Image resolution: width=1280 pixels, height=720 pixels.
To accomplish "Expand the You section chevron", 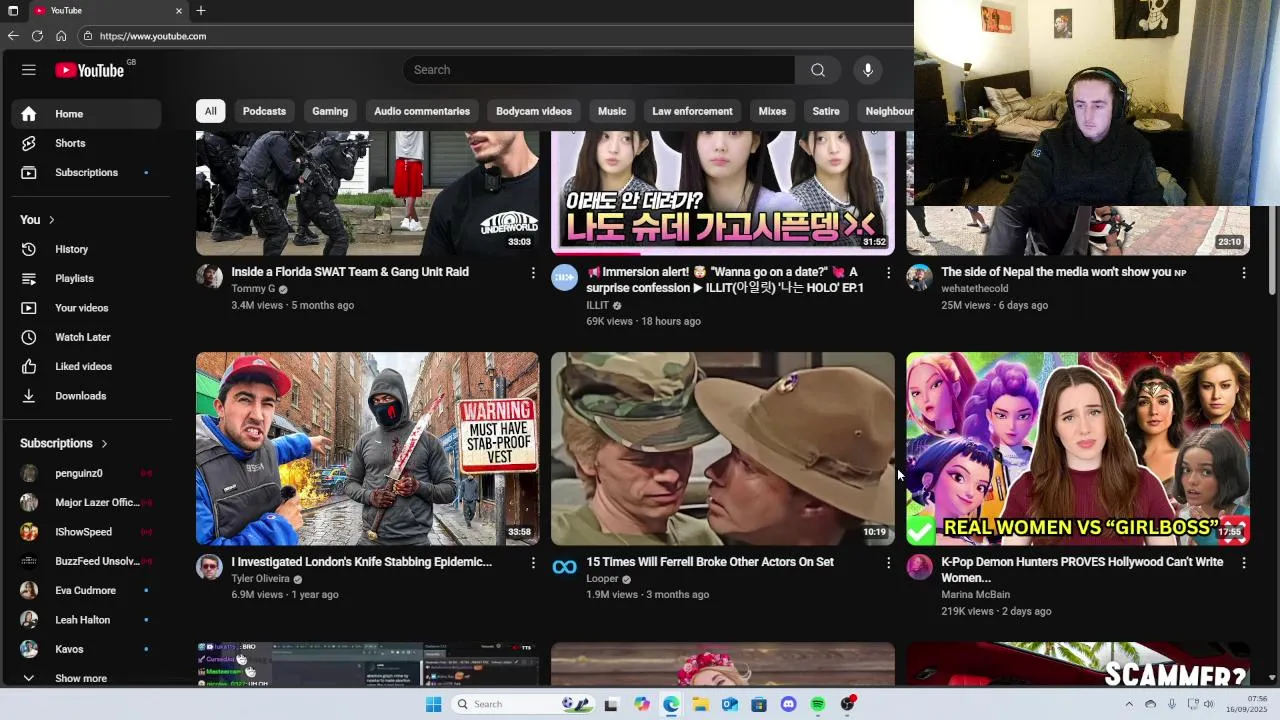I will [51, 220].
